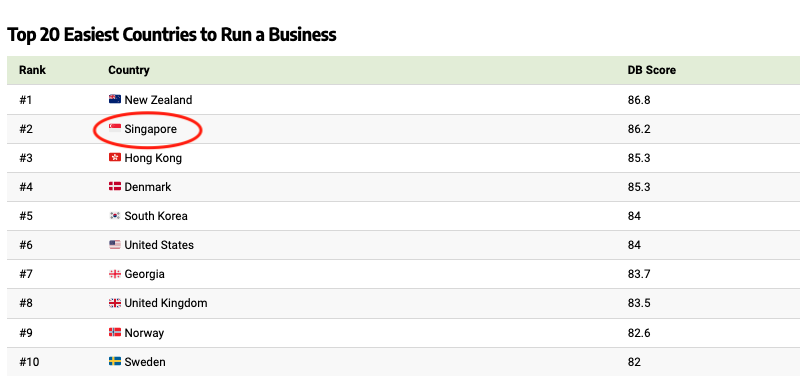The image size is (808, 379).
Task: Click the Sweden flag icon
Action: [x=115, y=361]
